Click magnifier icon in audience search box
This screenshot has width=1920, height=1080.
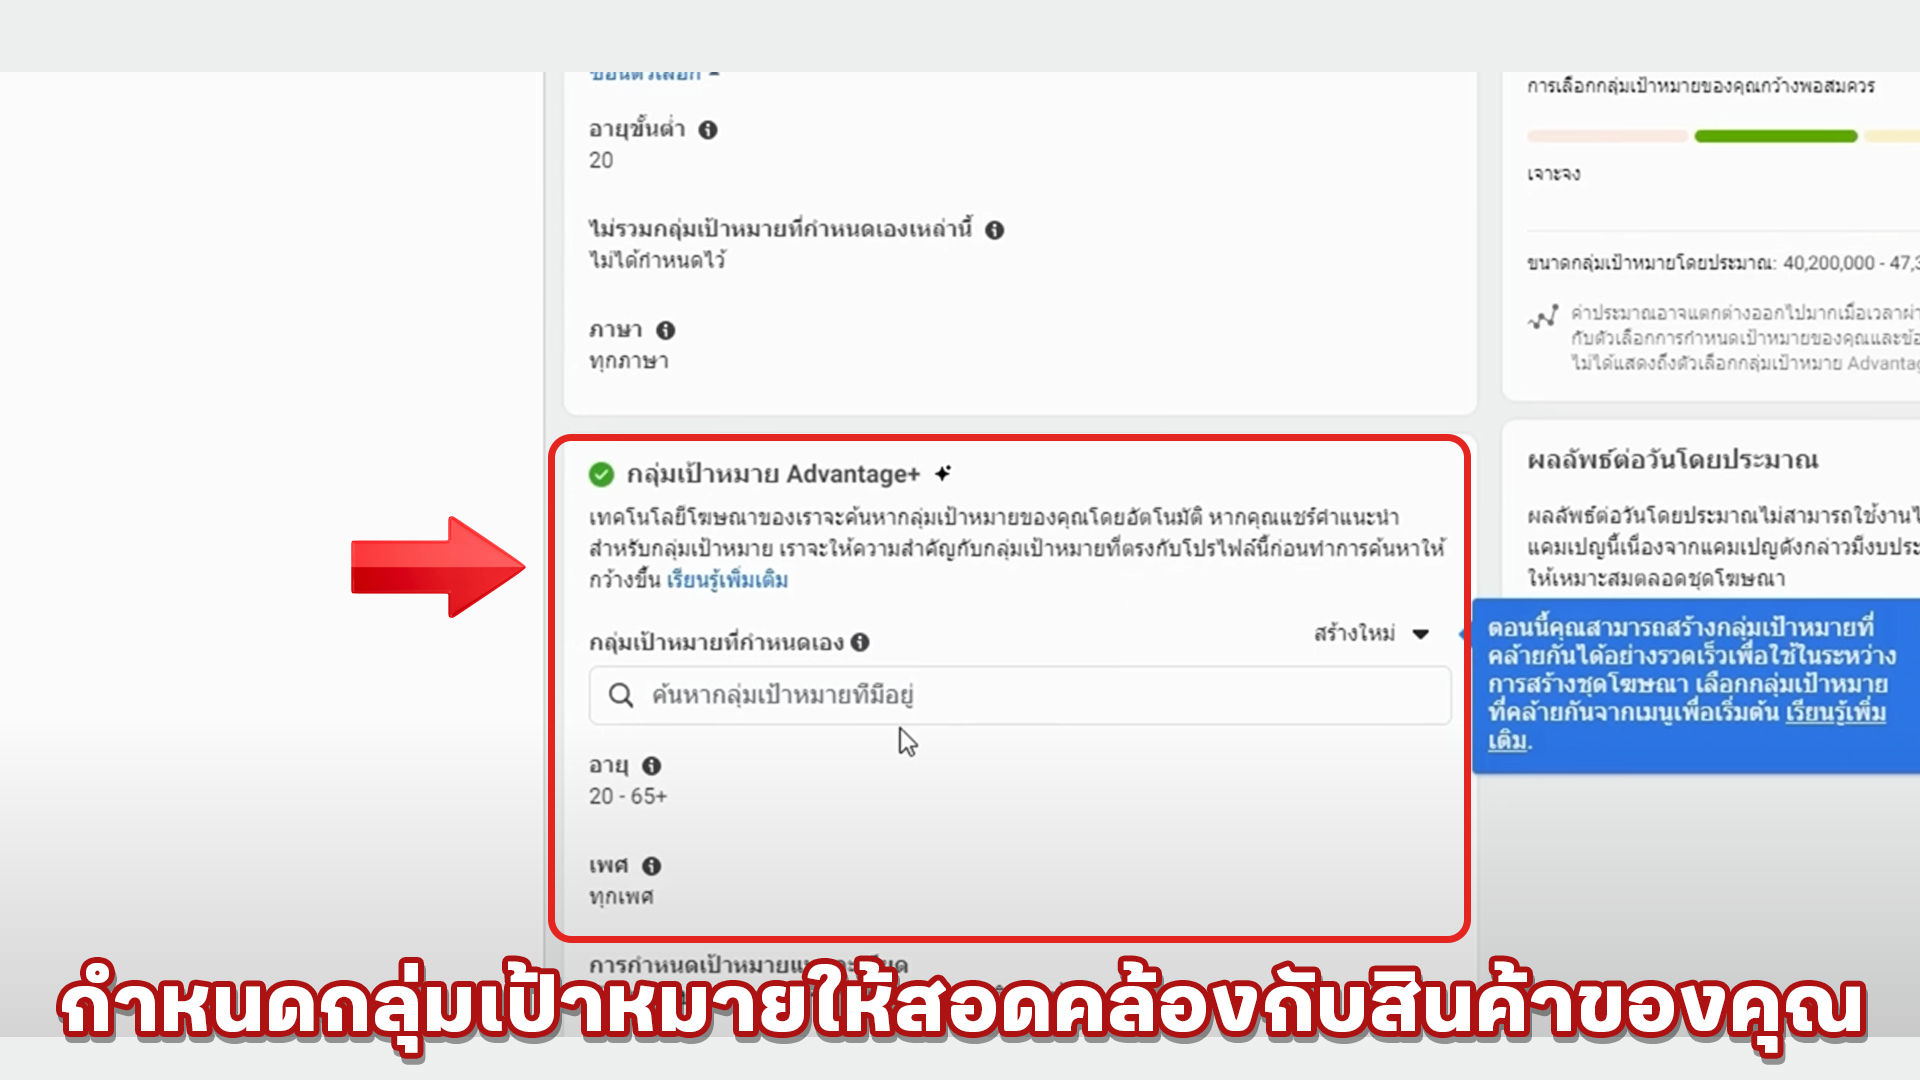click(621, 695)
